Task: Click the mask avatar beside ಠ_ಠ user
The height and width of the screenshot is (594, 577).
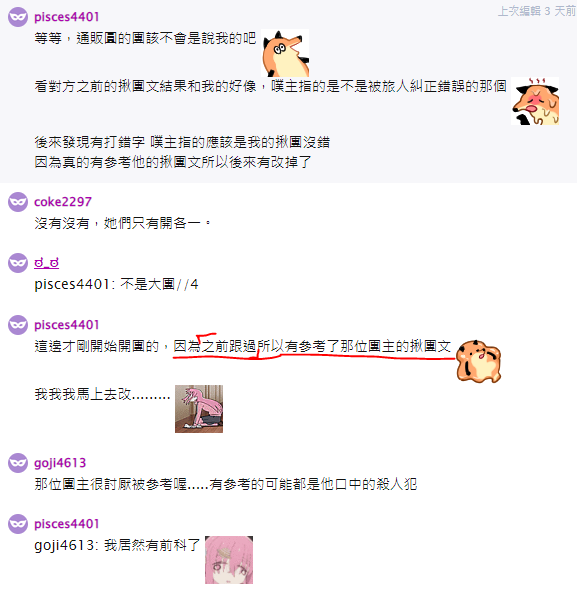Action: [18, 263]
